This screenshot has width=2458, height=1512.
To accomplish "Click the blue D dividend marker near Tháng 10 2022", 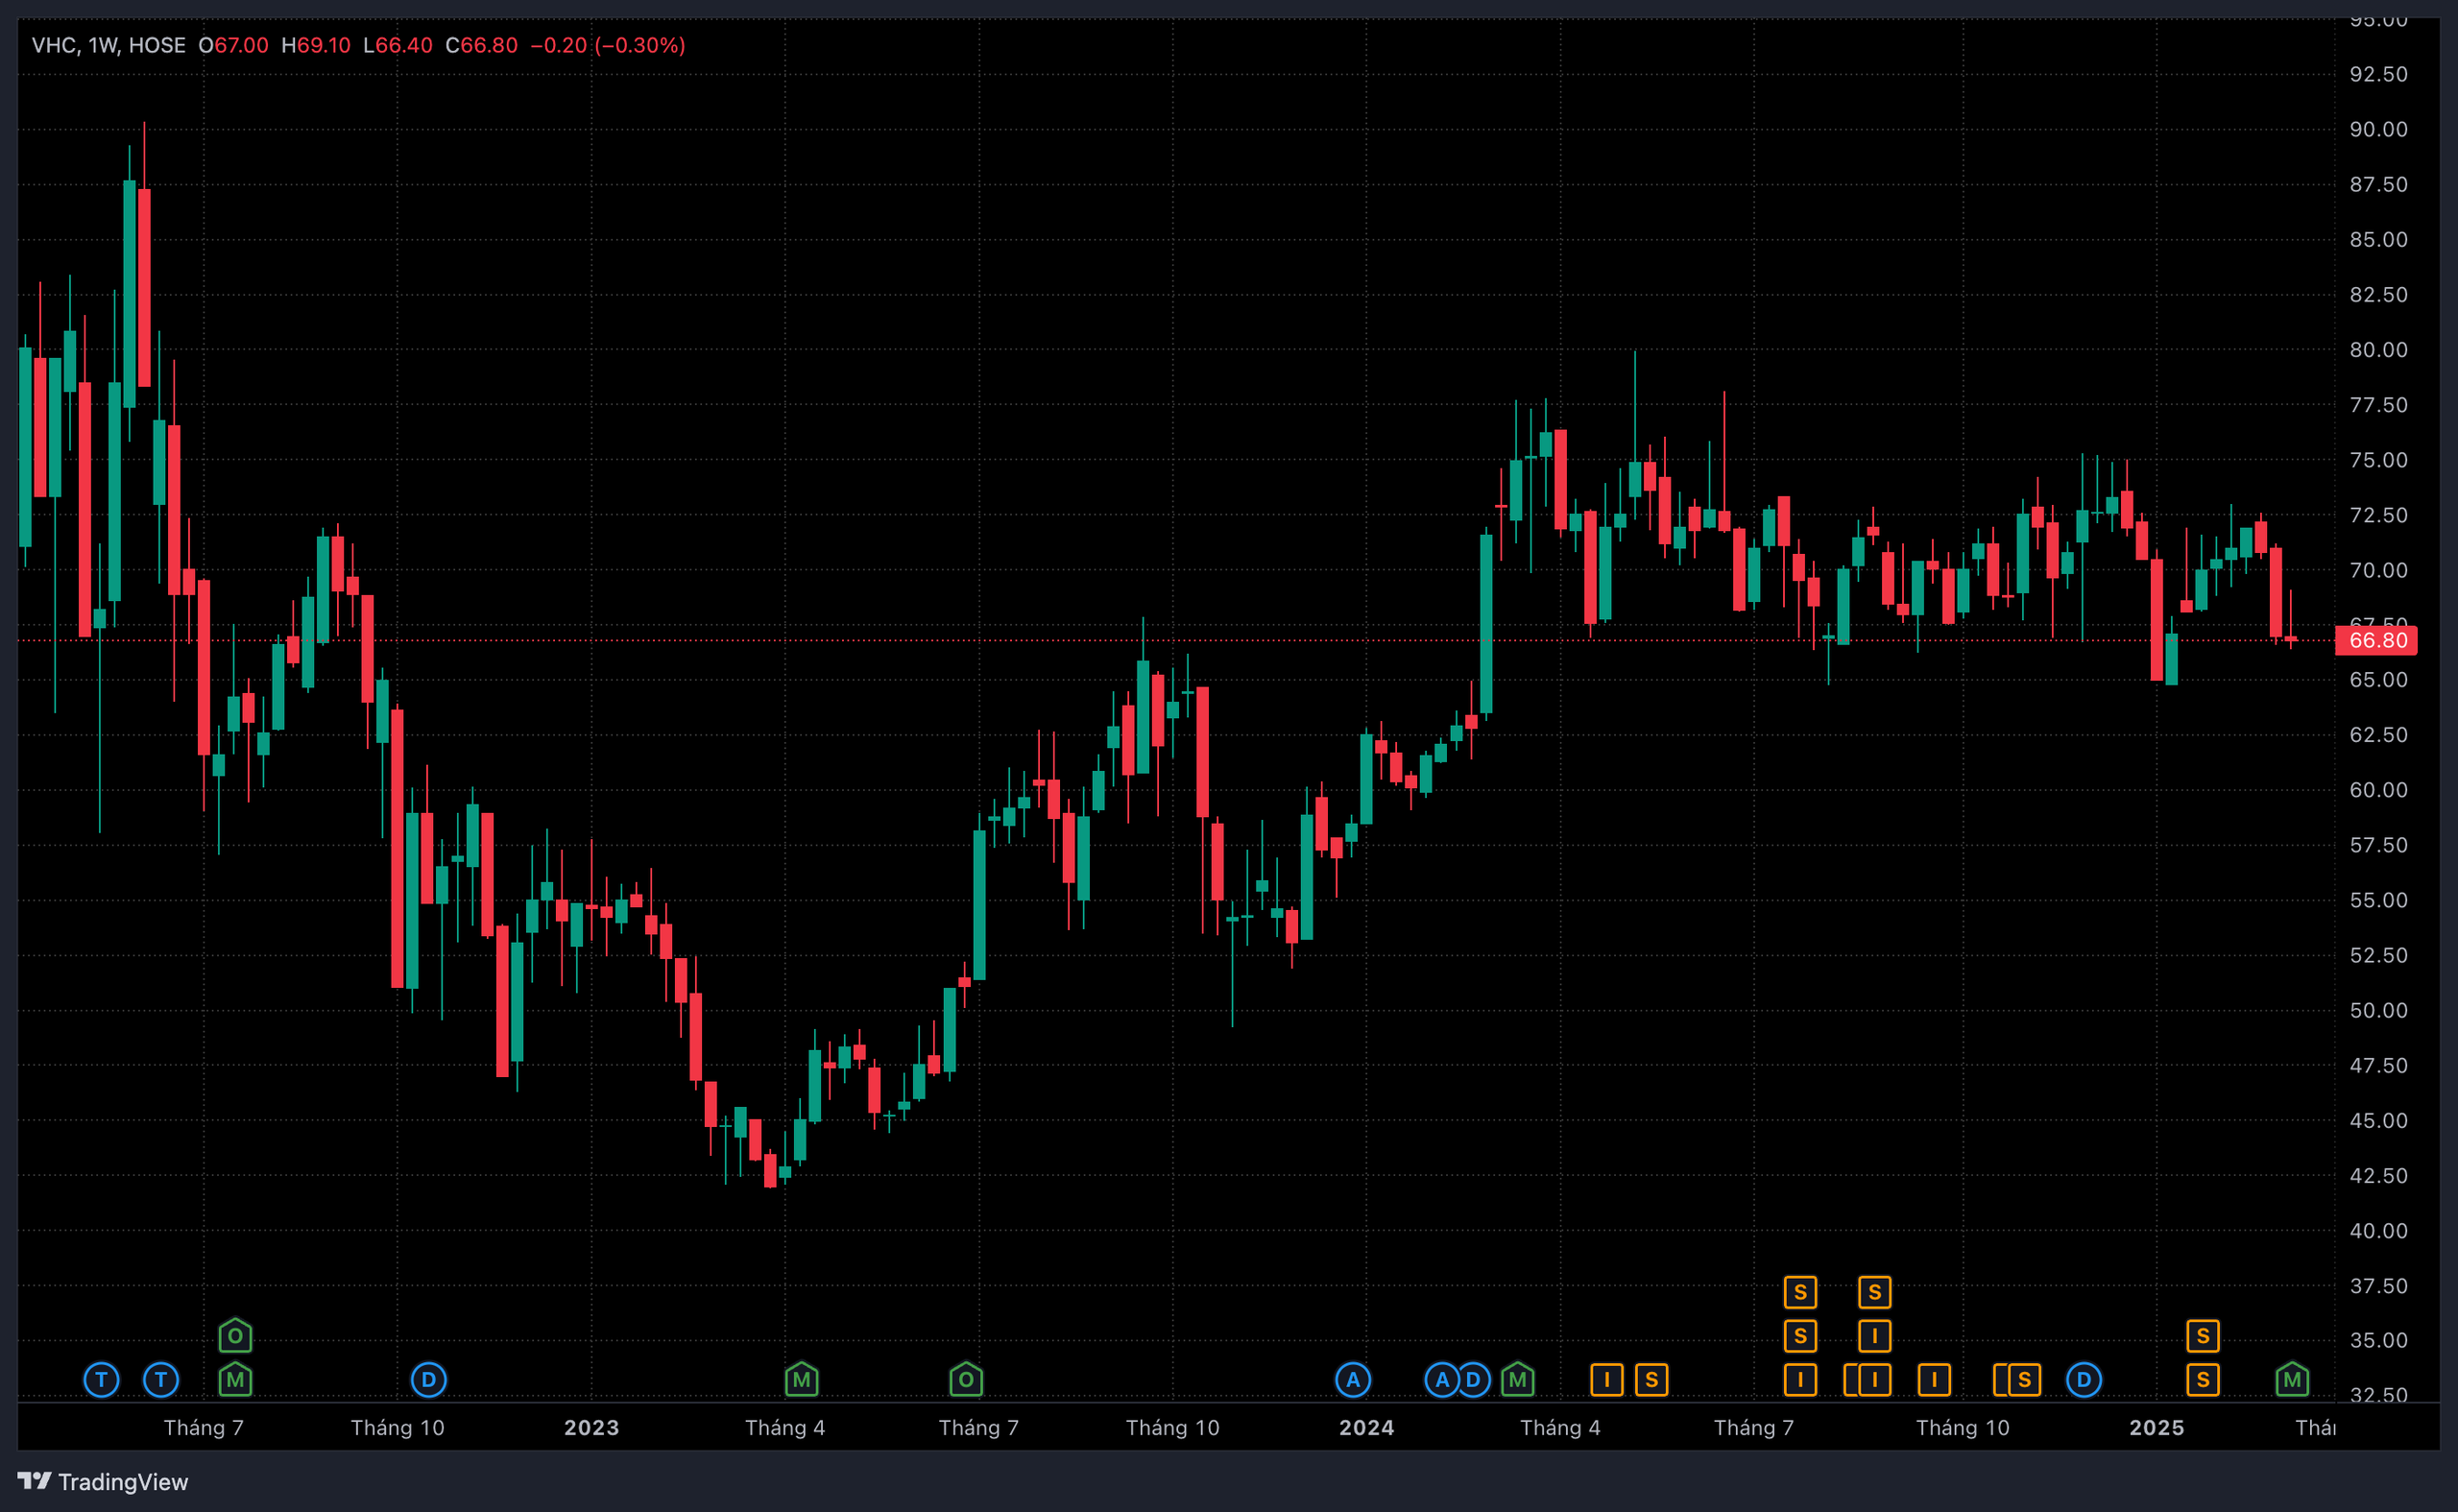I will point(429,1380).
